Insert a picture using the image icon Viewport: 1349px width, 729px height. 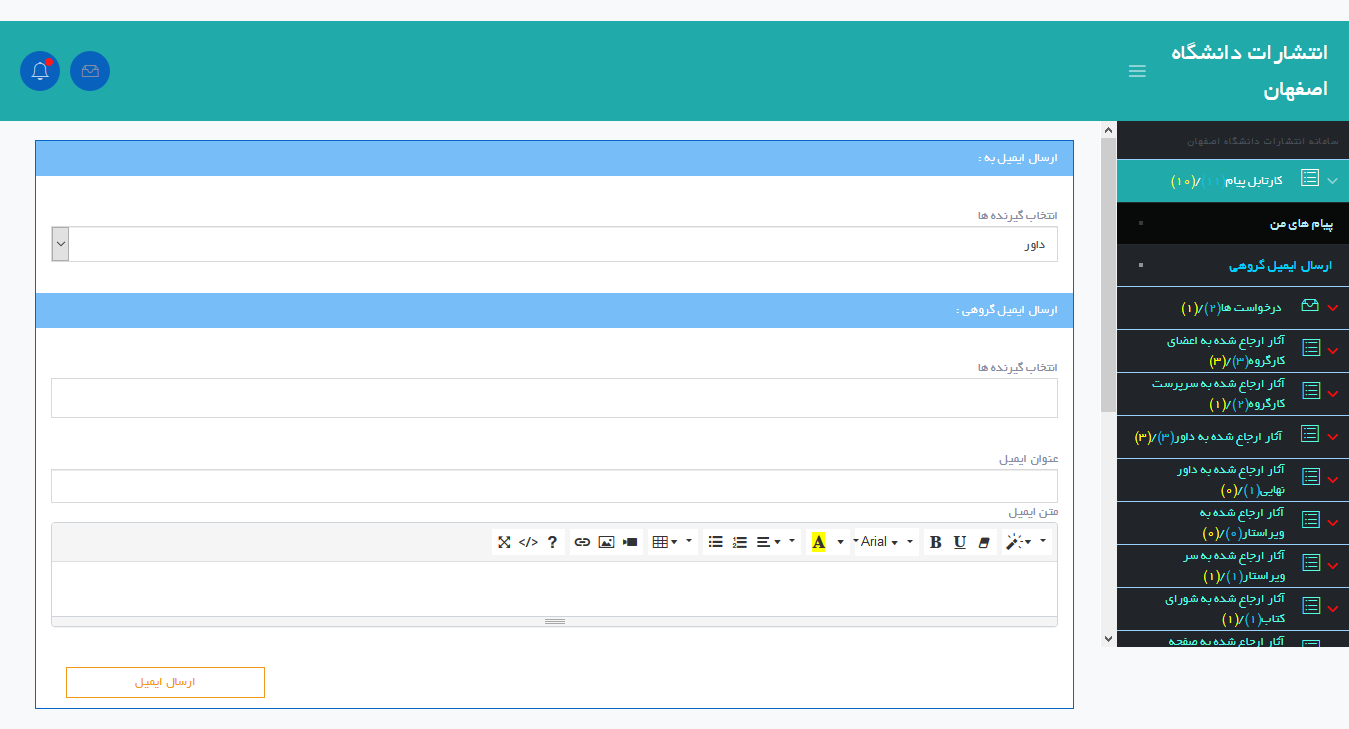pyautogui.click(x=606, y=542)
